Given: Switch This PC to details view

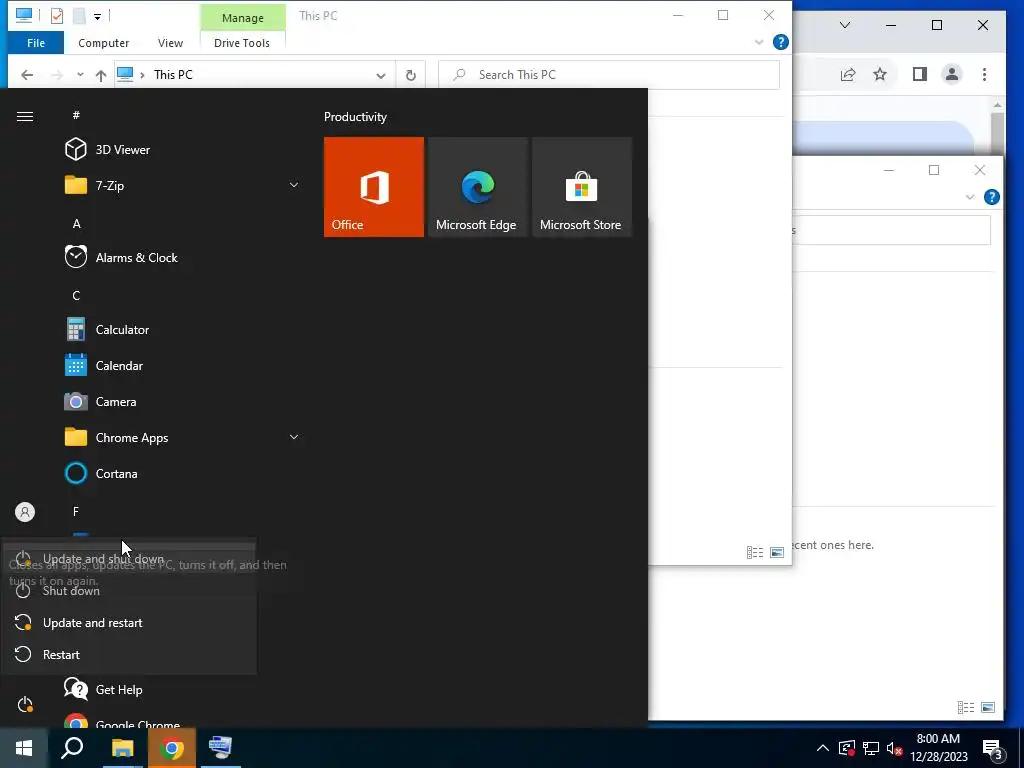Looking at the screenshot, I should pos(755,552).
